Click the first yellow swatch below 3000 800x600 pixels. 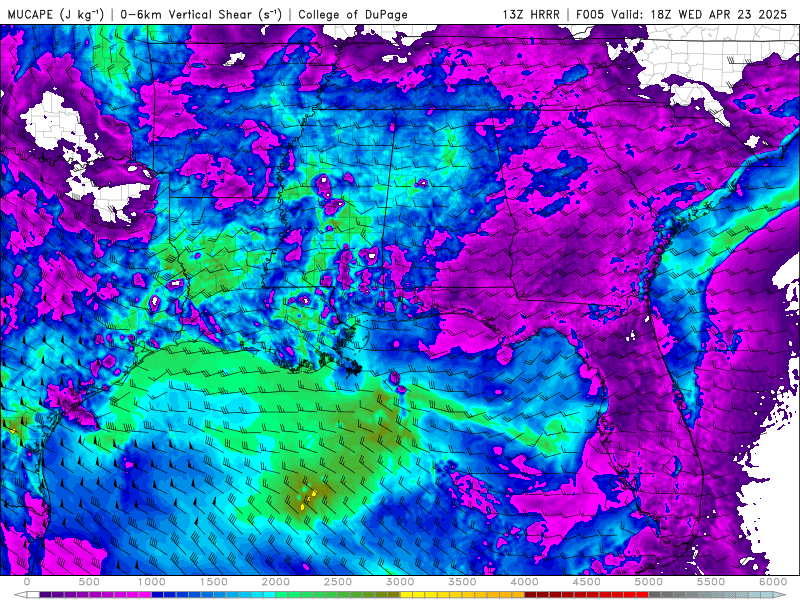coord(406,594)
